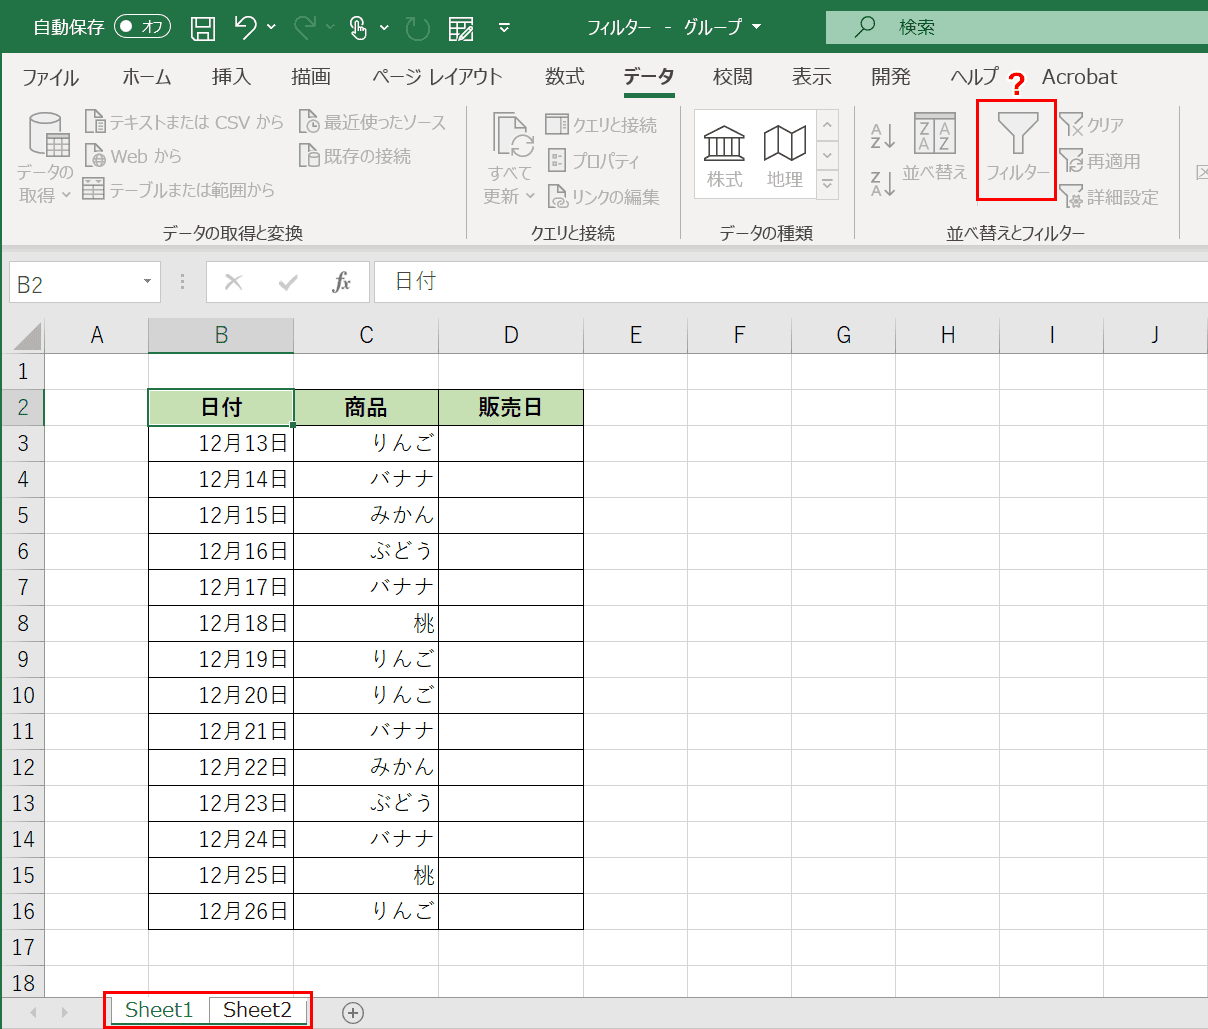Click the Save floppy disk icon
Viewport: 1208px width, 1029px height.
click(203, 28)
